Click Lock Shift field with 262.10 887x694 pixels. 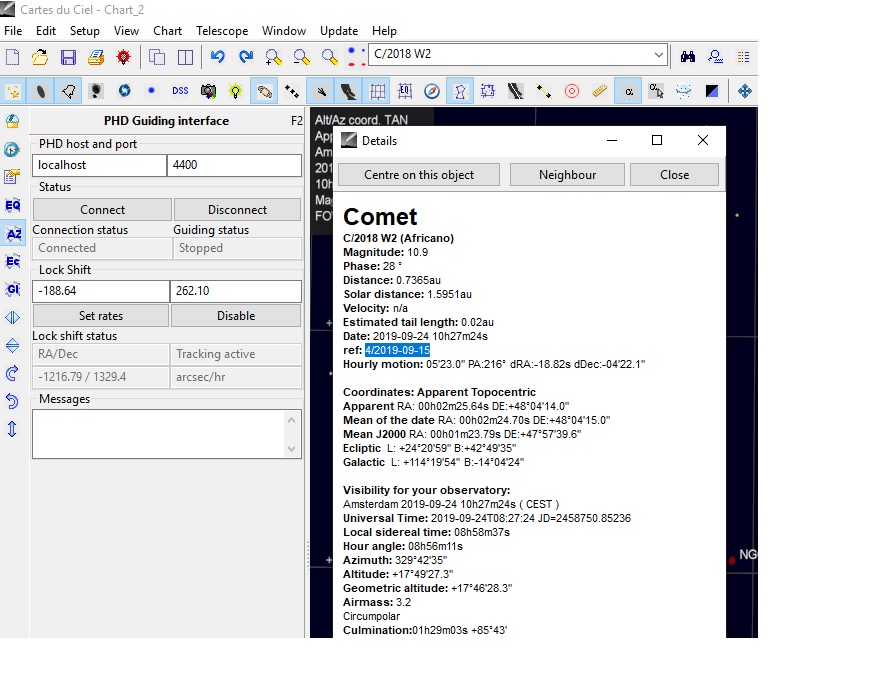click(x=235, y=291)
